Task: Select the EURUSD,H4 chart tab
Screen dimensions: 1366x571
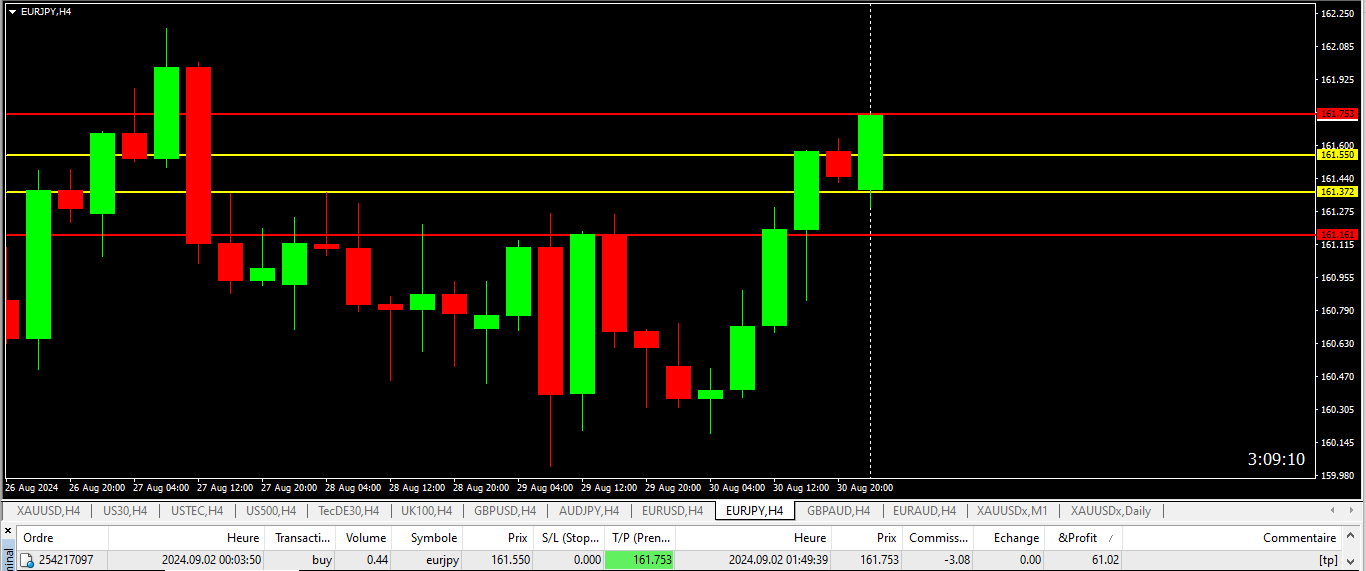Action: 672,511
